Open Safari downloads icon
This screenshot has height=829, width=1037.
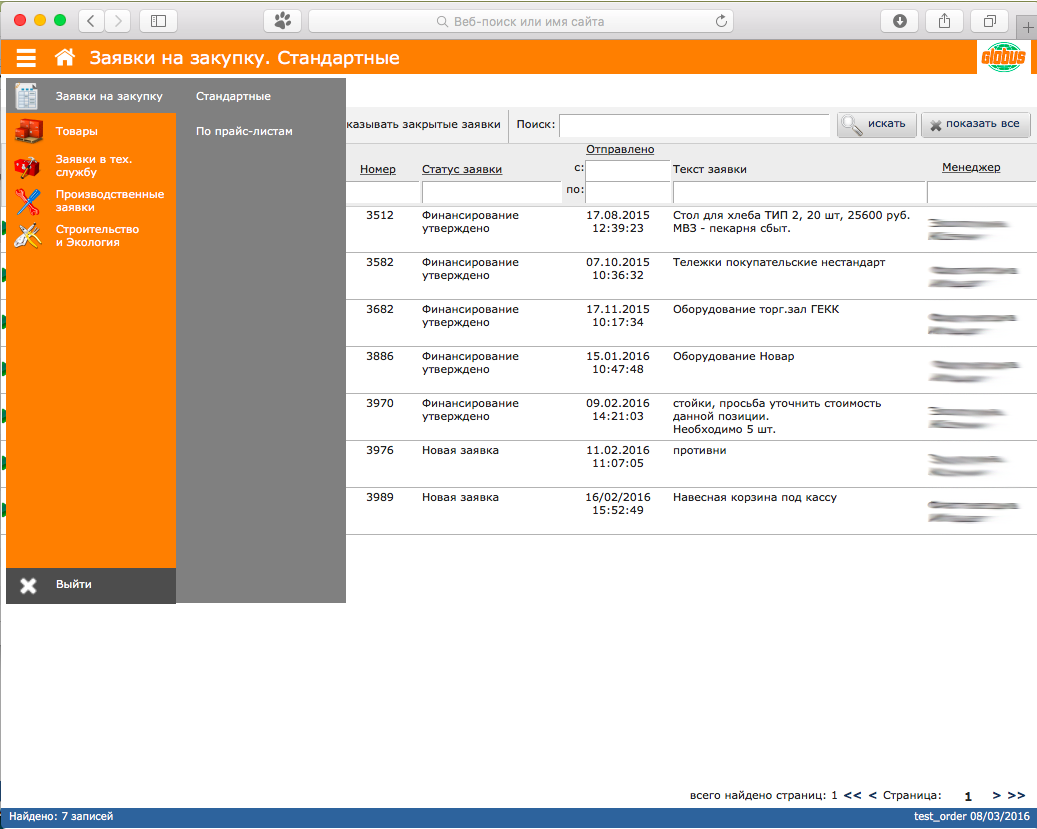pos(899,21)
